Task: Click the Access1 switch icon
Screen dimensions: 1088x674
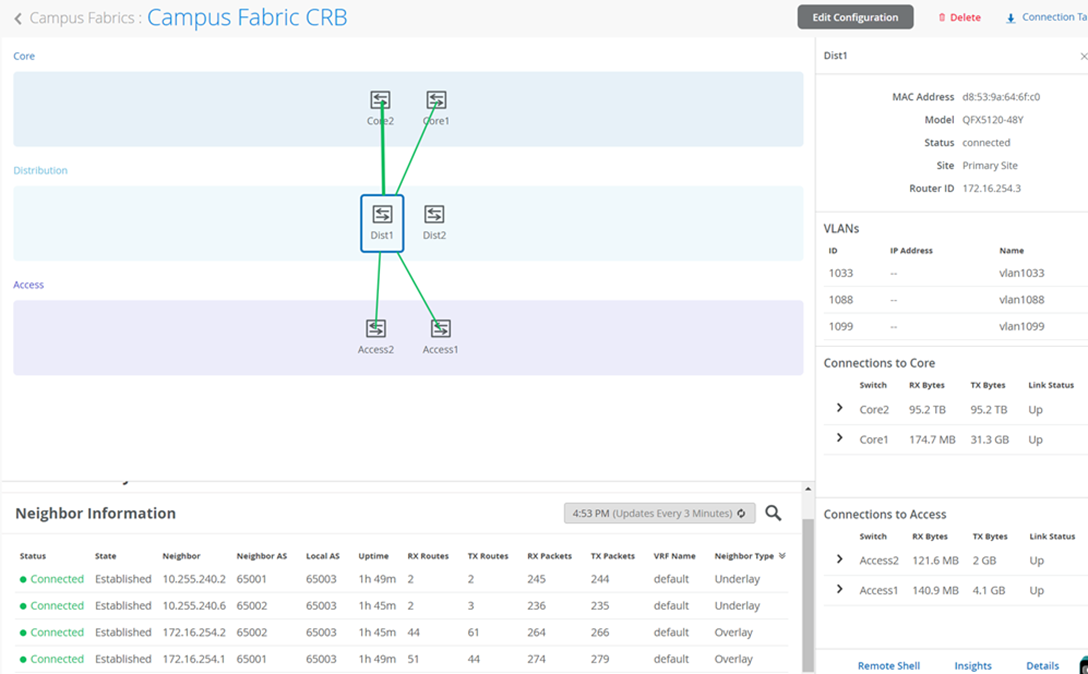Action: pos(440,329)
